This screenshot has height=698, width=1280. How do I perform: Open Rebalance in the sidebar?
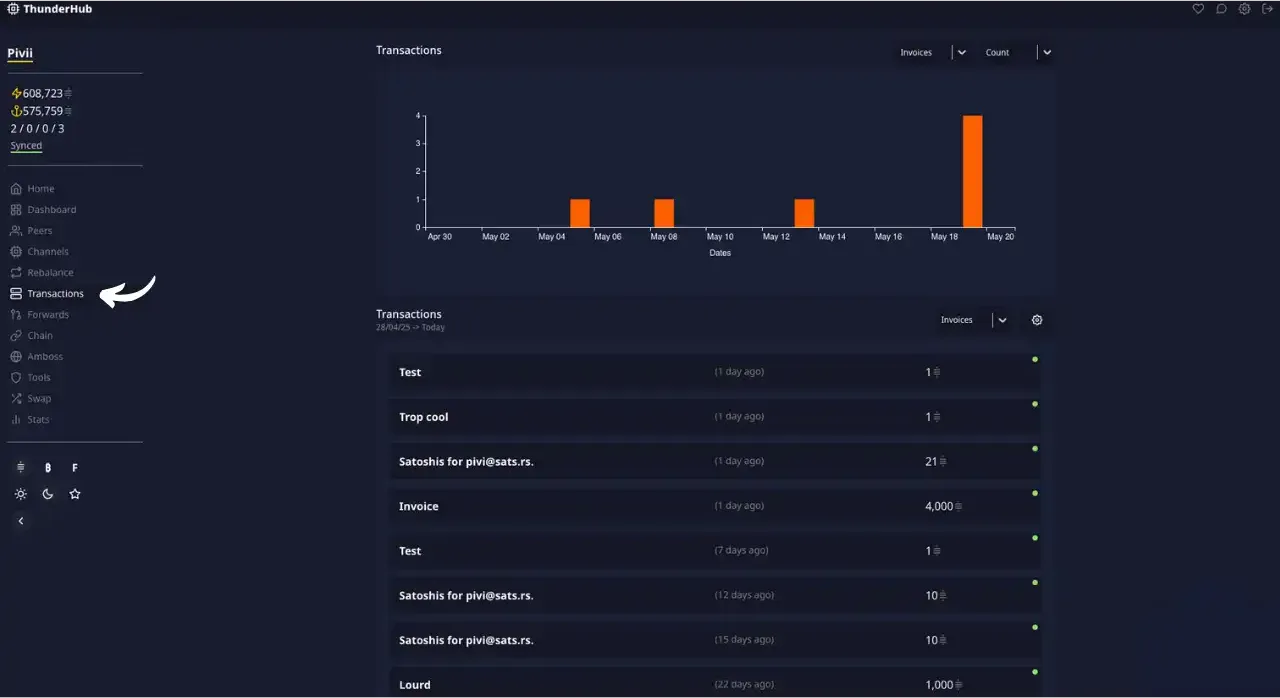coord(41,273)
